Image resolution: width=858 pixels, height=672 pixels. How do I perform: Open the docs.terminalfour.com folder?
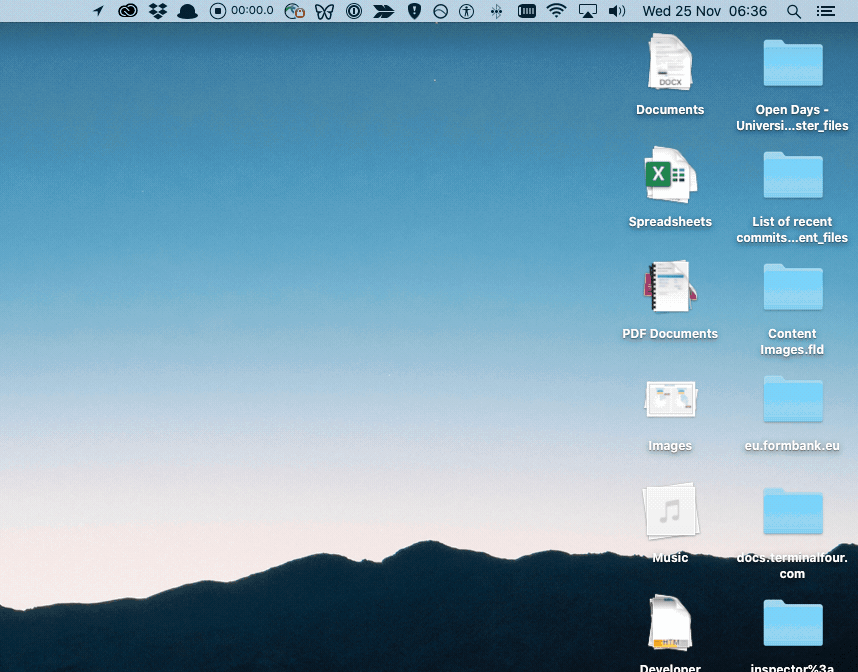click(x=792, y=512)
